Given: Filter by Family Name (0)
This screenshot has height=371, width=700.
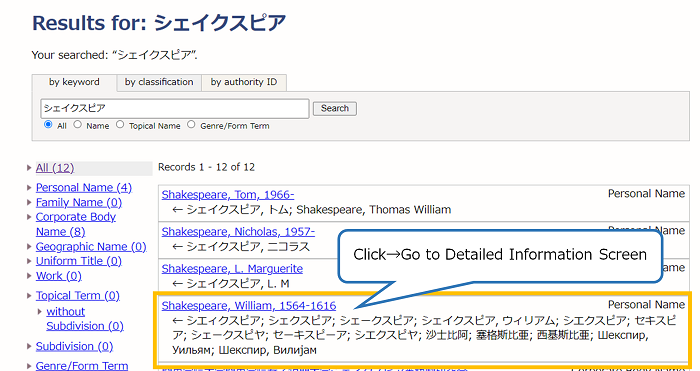Looking at the screenshot, I should tap(79, 203).
